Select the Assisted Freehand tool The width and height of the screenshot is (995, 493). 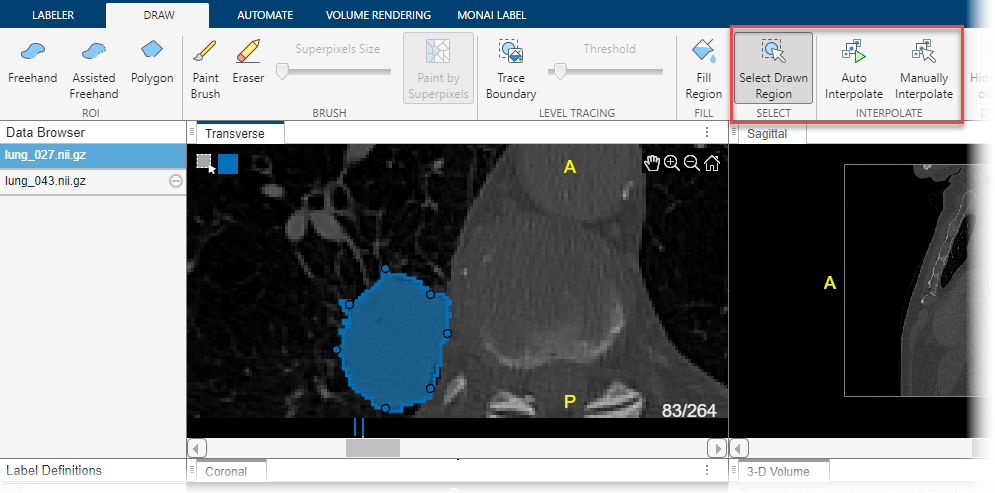[x=94, y=69]
